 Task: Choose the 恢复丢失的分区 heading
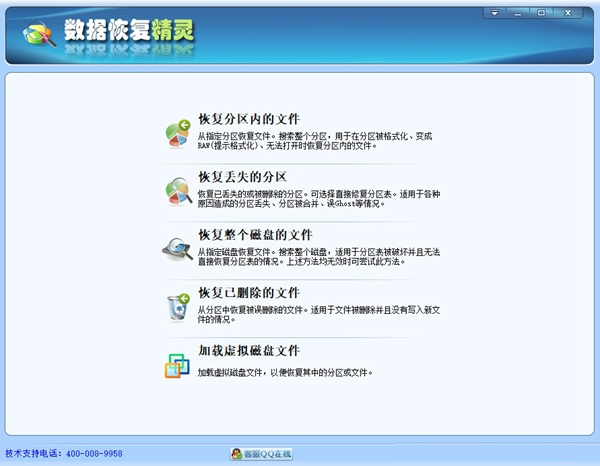pos(242,177)
